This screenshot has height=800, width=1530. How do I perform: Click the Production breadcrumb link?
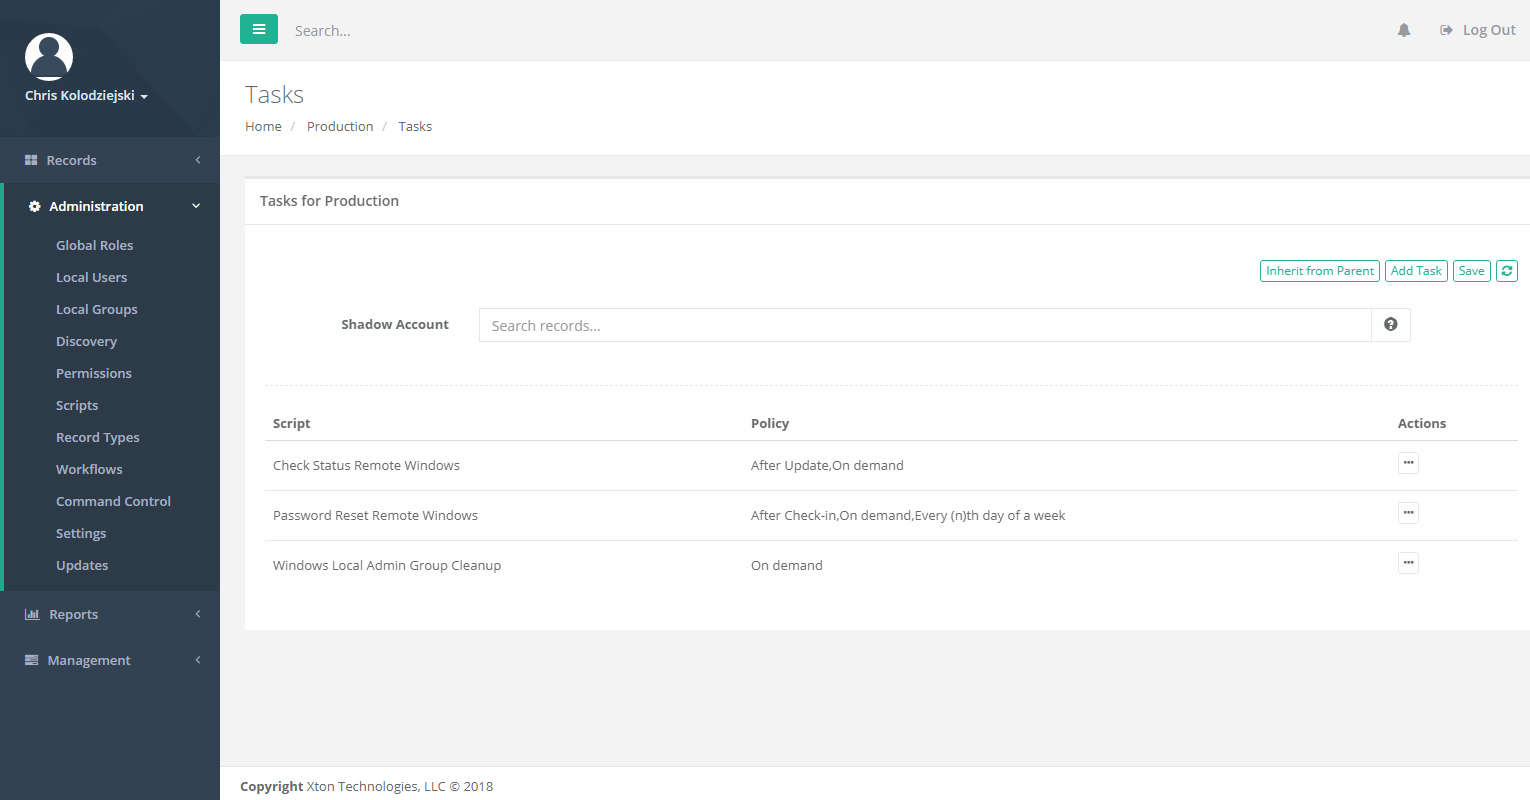[340, 126]
